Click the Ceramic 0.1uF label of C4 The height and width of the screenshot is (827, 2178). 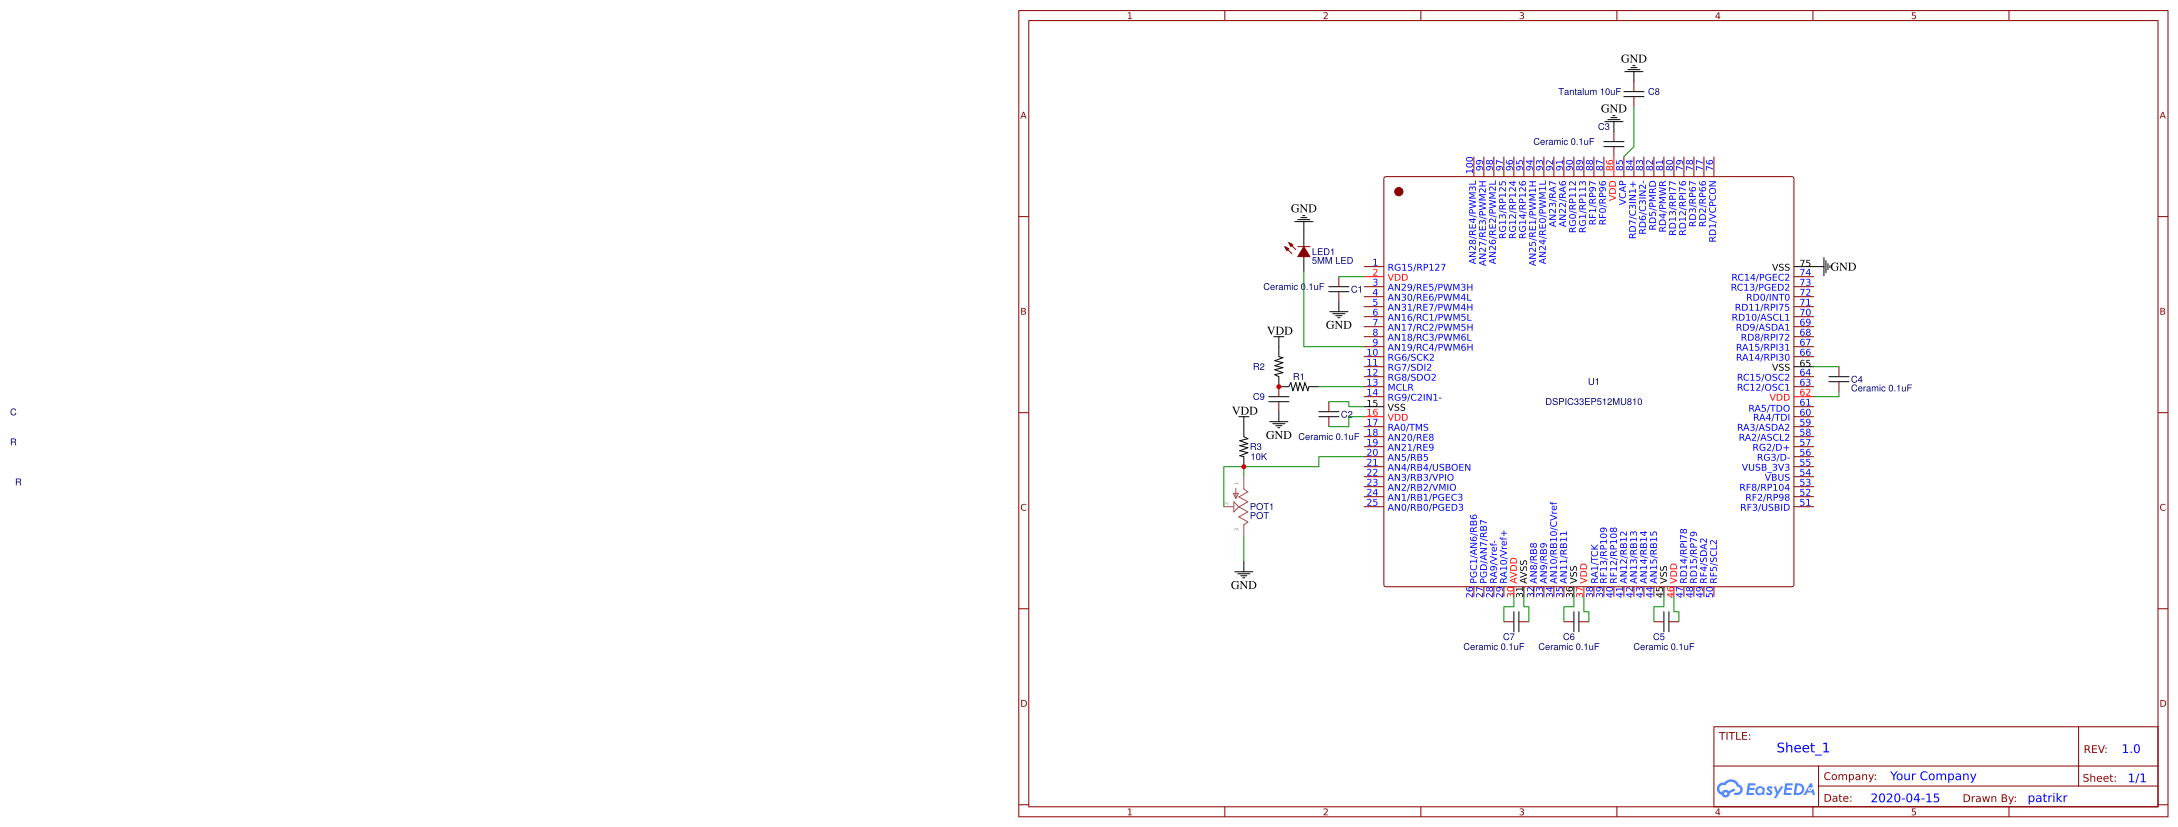tap(1880, 388)
